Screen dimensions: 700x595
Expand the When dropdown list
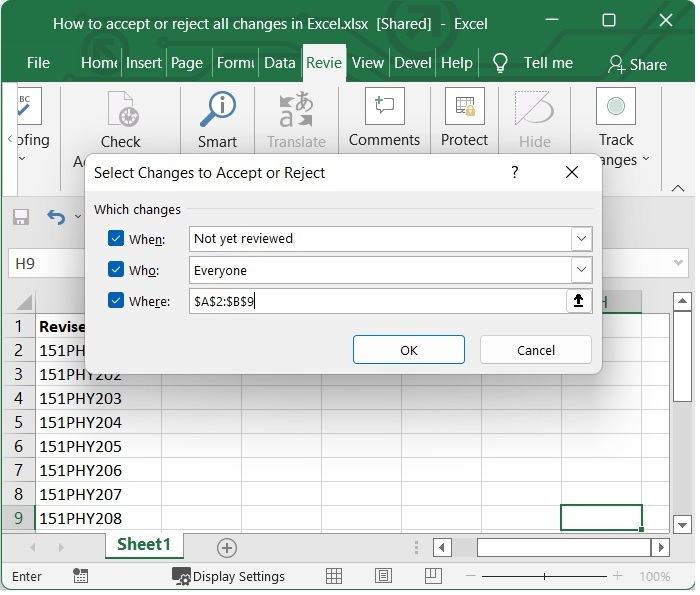click(581, 239)
